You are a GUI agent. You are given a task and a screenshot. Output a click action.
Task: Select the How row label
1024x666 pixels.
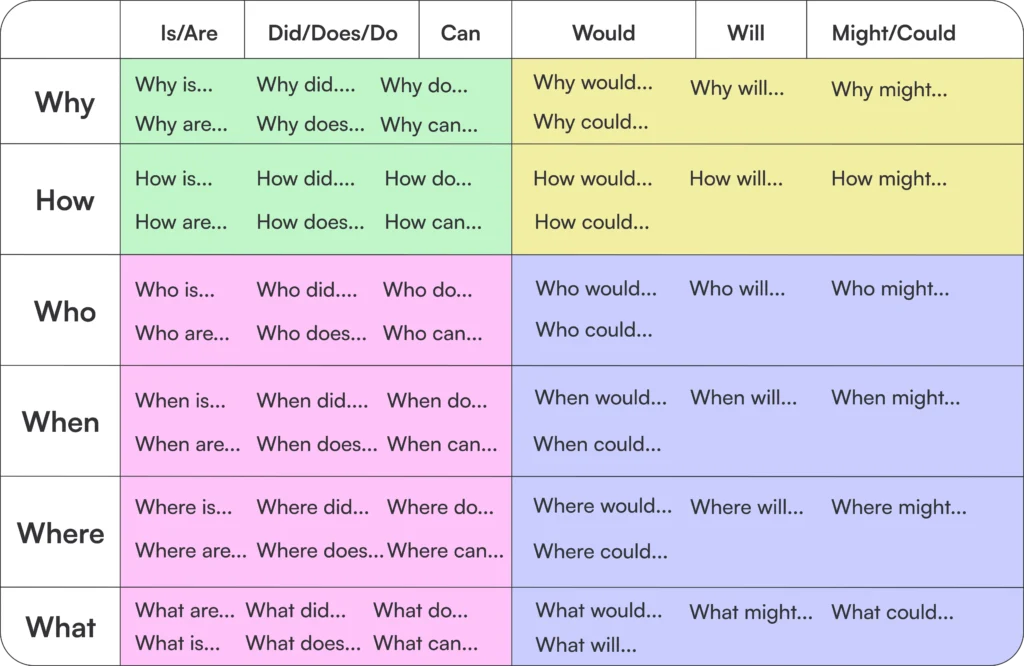point(65,200)
